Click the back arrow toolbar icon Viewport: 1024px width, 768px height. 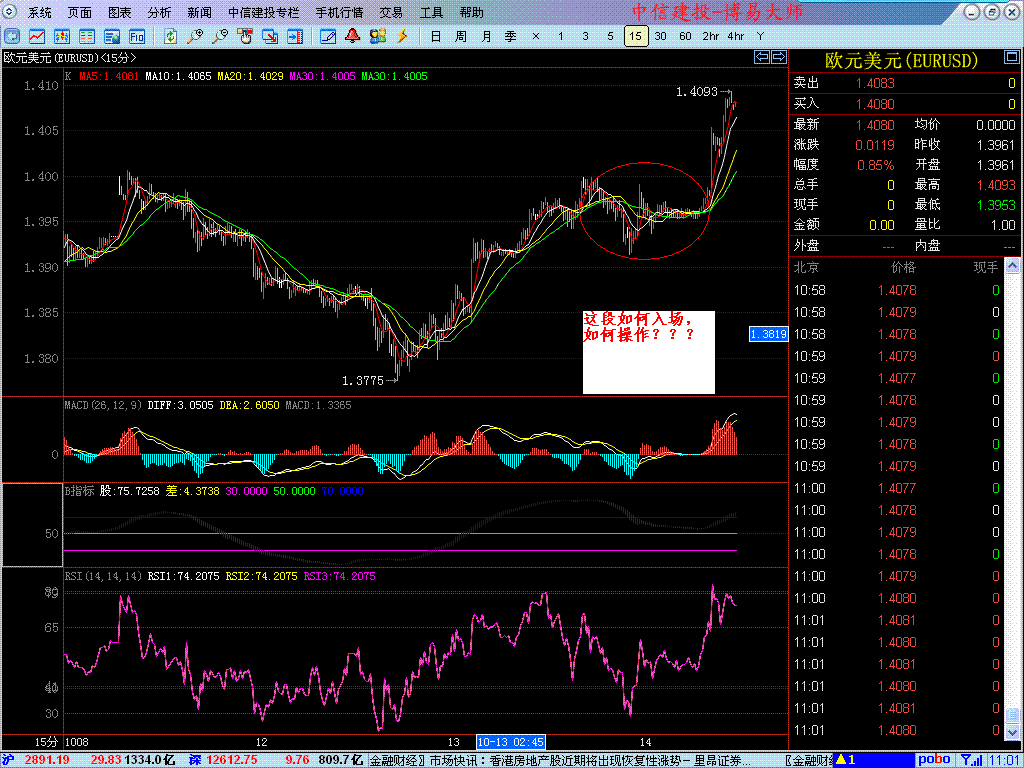point(12,37)
